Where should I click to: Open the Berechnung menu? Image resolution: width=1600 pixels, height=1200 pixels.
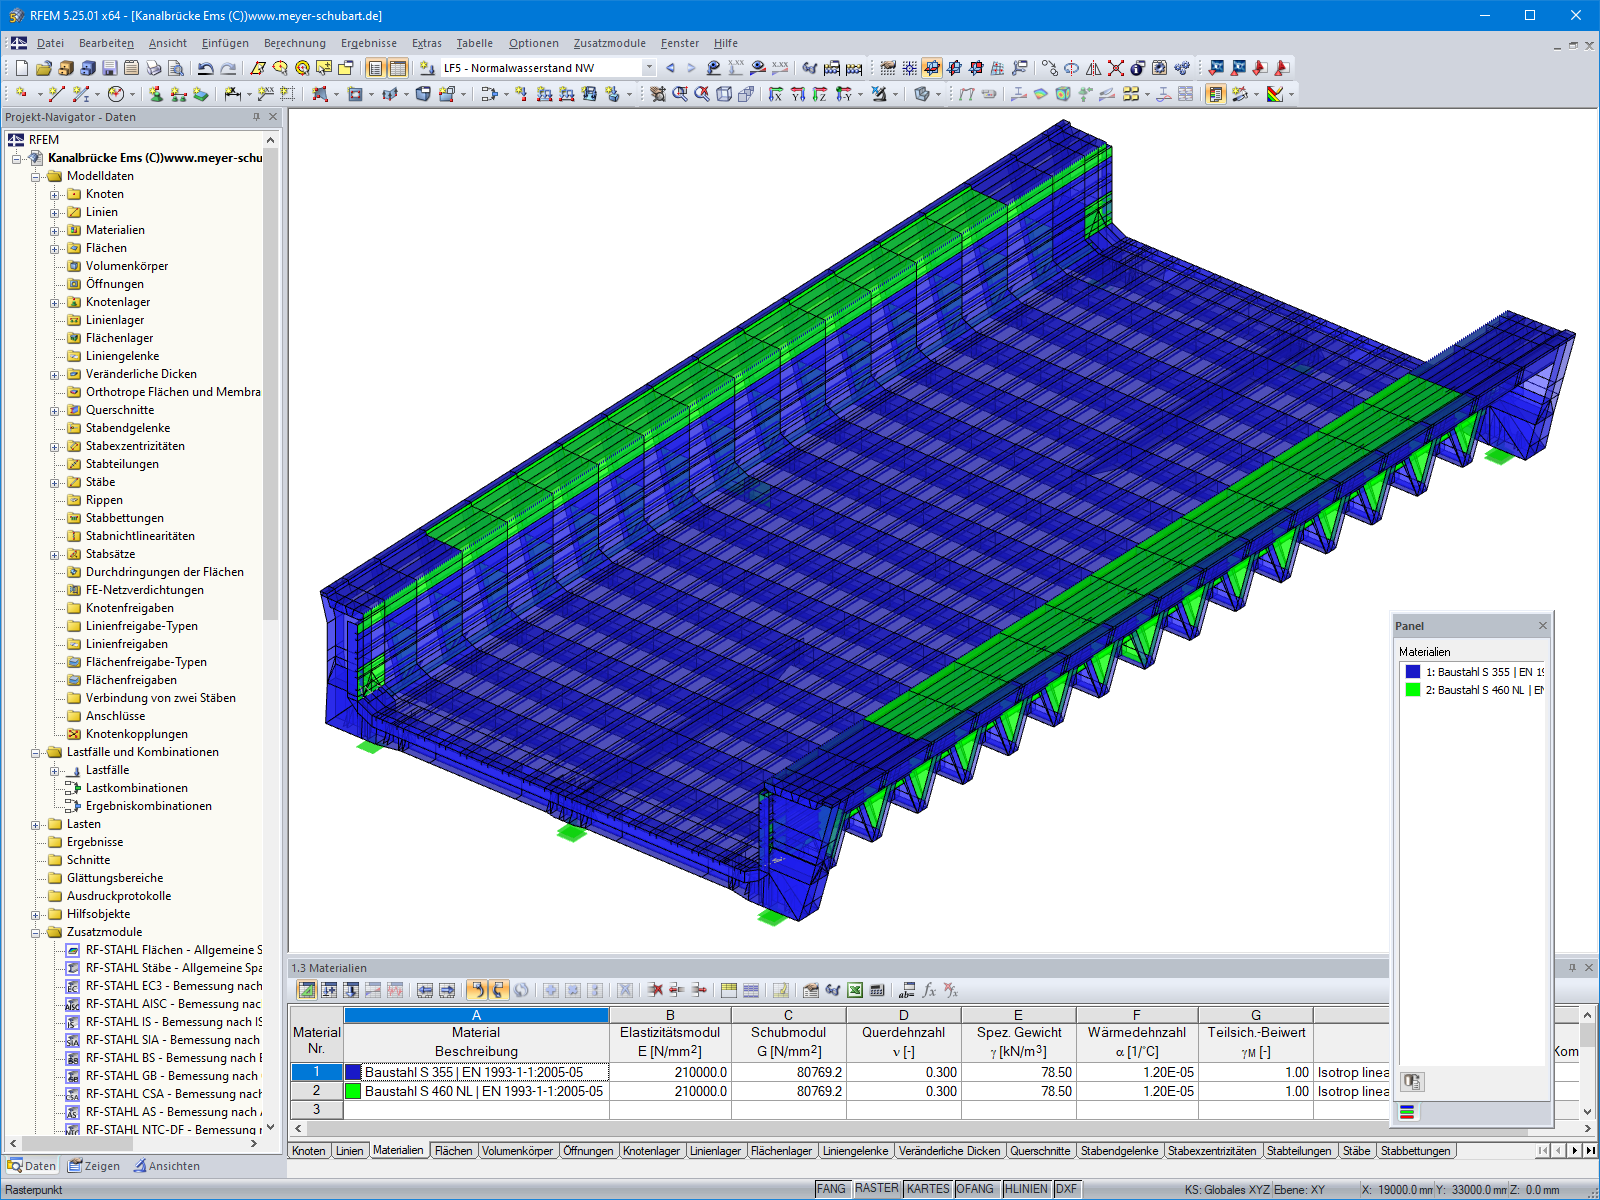point(292,43)
